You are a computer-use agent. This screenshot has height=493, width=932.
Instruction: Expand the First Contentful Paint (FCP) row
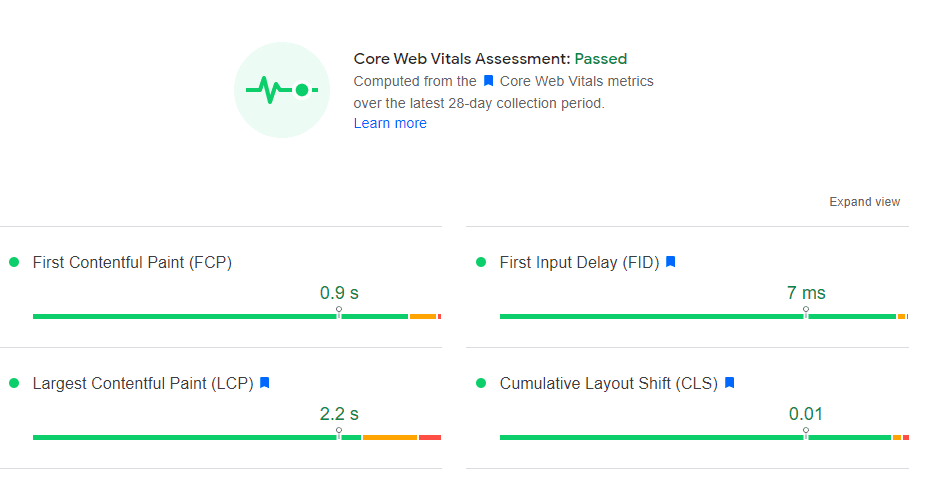pyautogui.click(x=132, y=263)
